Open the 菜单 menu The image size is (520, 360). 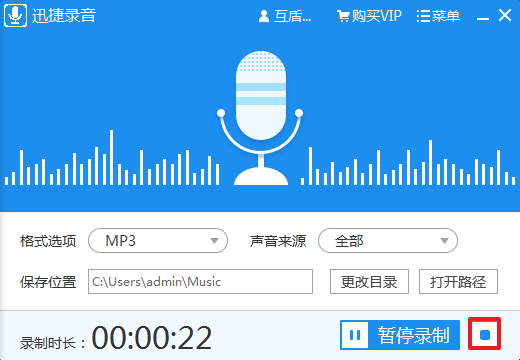coord(438,16)
